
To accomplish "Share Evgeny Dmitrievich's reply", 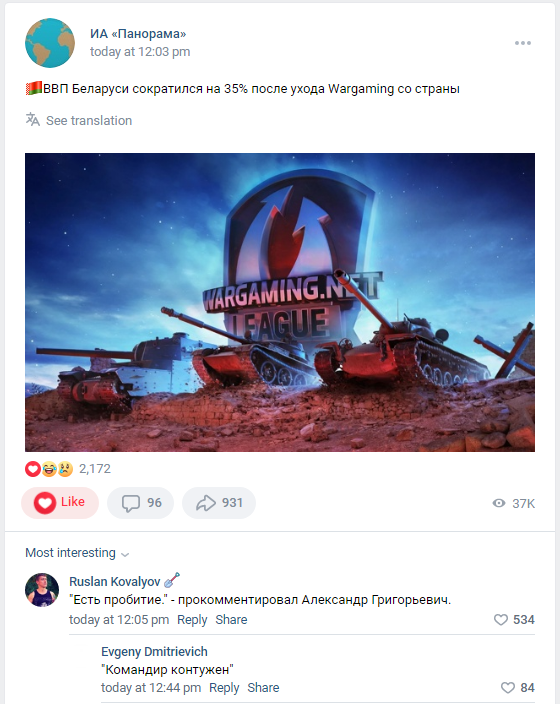I will click(x=263, y=688).
